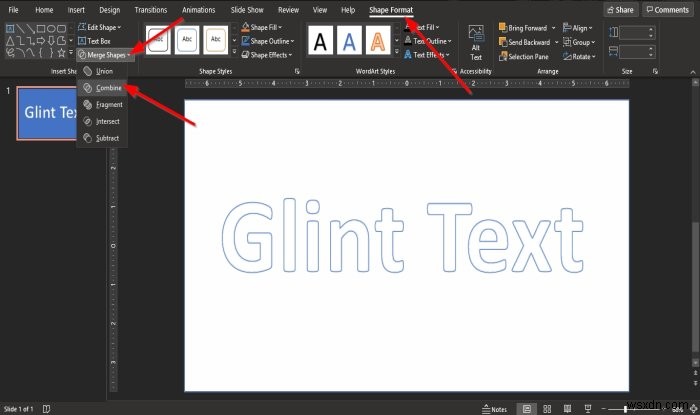Switch to Slide Sorter view

tap(547, 409)
